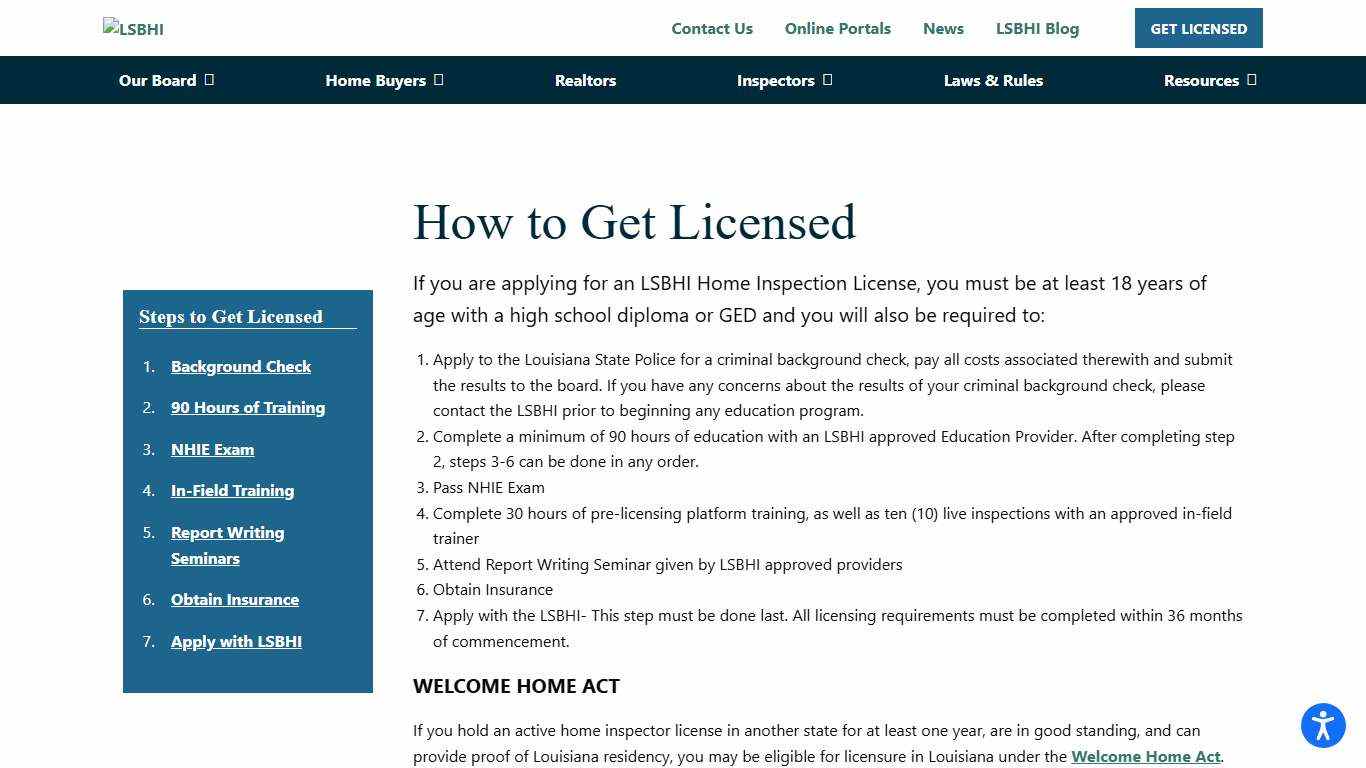
Task: Go to the News section
Action: click(943, 28)
